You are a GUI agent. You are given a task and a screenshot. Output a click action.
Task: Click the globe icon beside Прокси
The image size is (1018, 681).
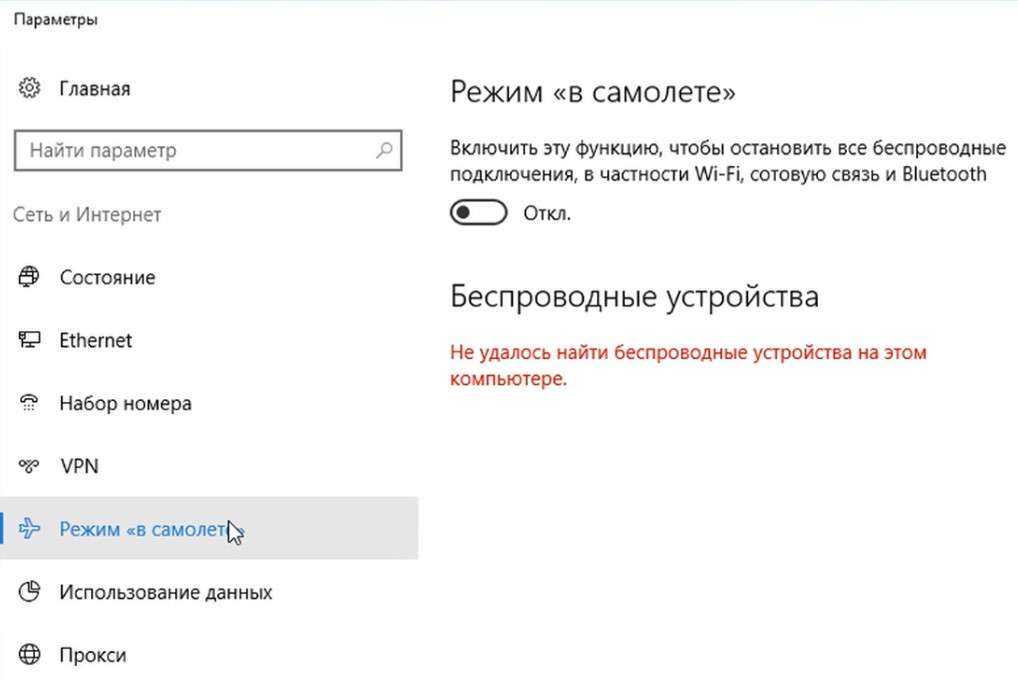(x=30, y=655)
